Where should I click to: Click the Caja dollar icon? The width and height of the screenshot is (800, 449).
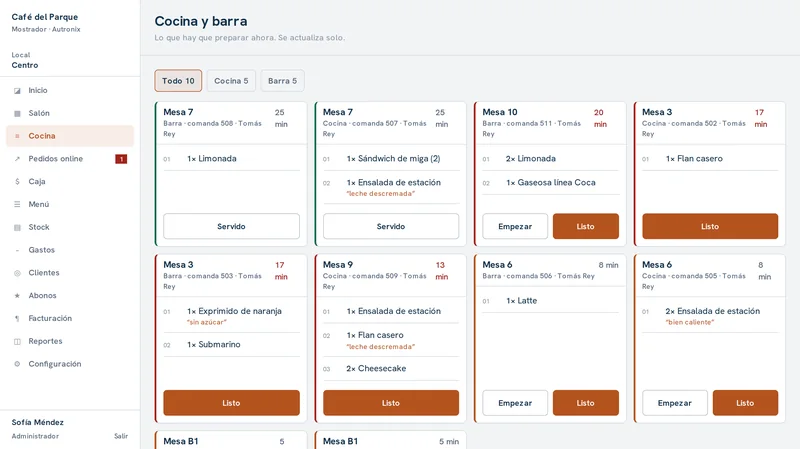pyautogui.click(x=17, y=182)
